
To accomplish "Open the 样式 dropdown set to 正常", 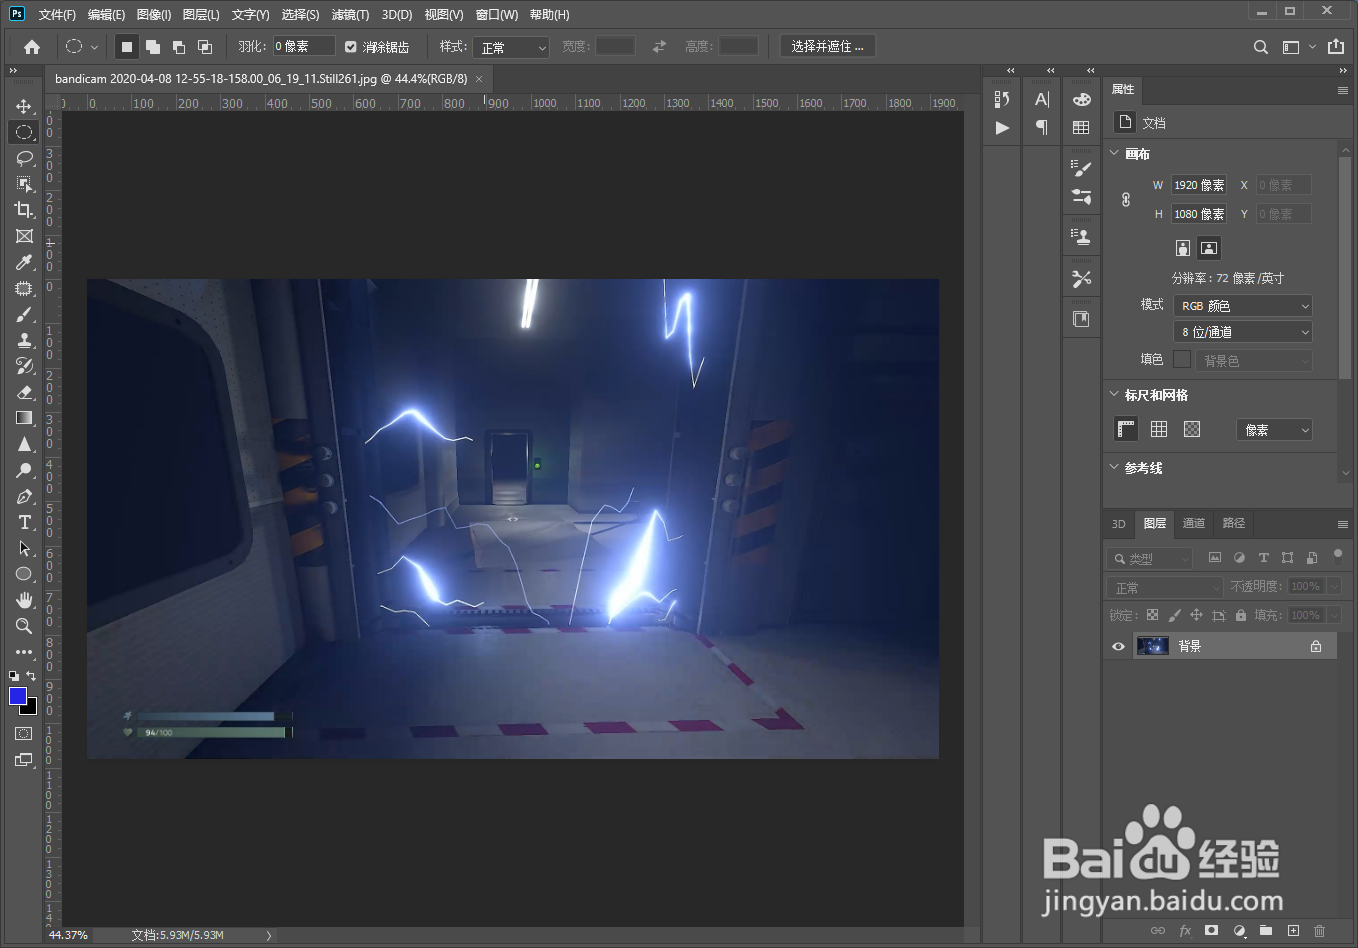I will pos(511,47).
